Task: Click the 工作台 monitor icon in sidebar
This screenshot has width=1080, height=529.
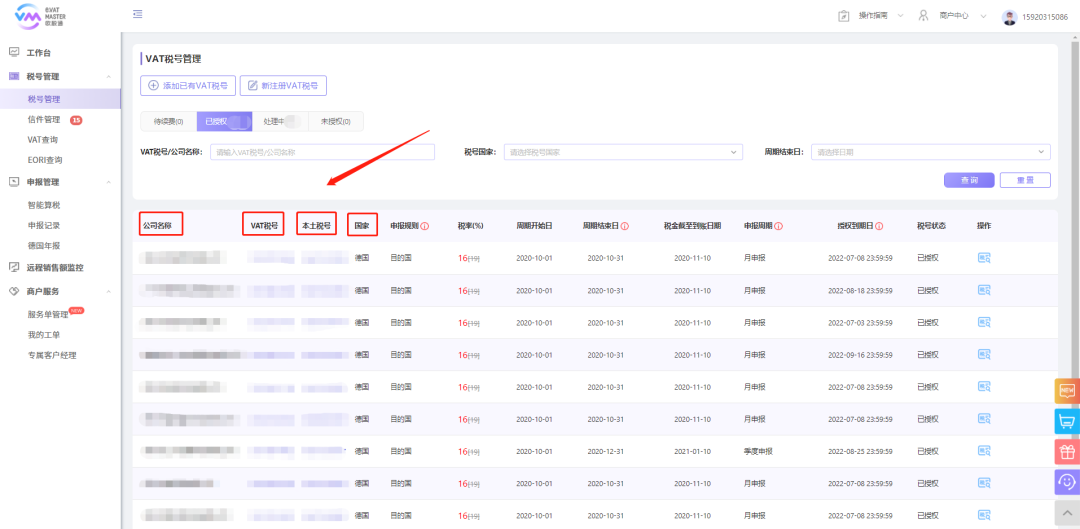Action: click(14, 52)
